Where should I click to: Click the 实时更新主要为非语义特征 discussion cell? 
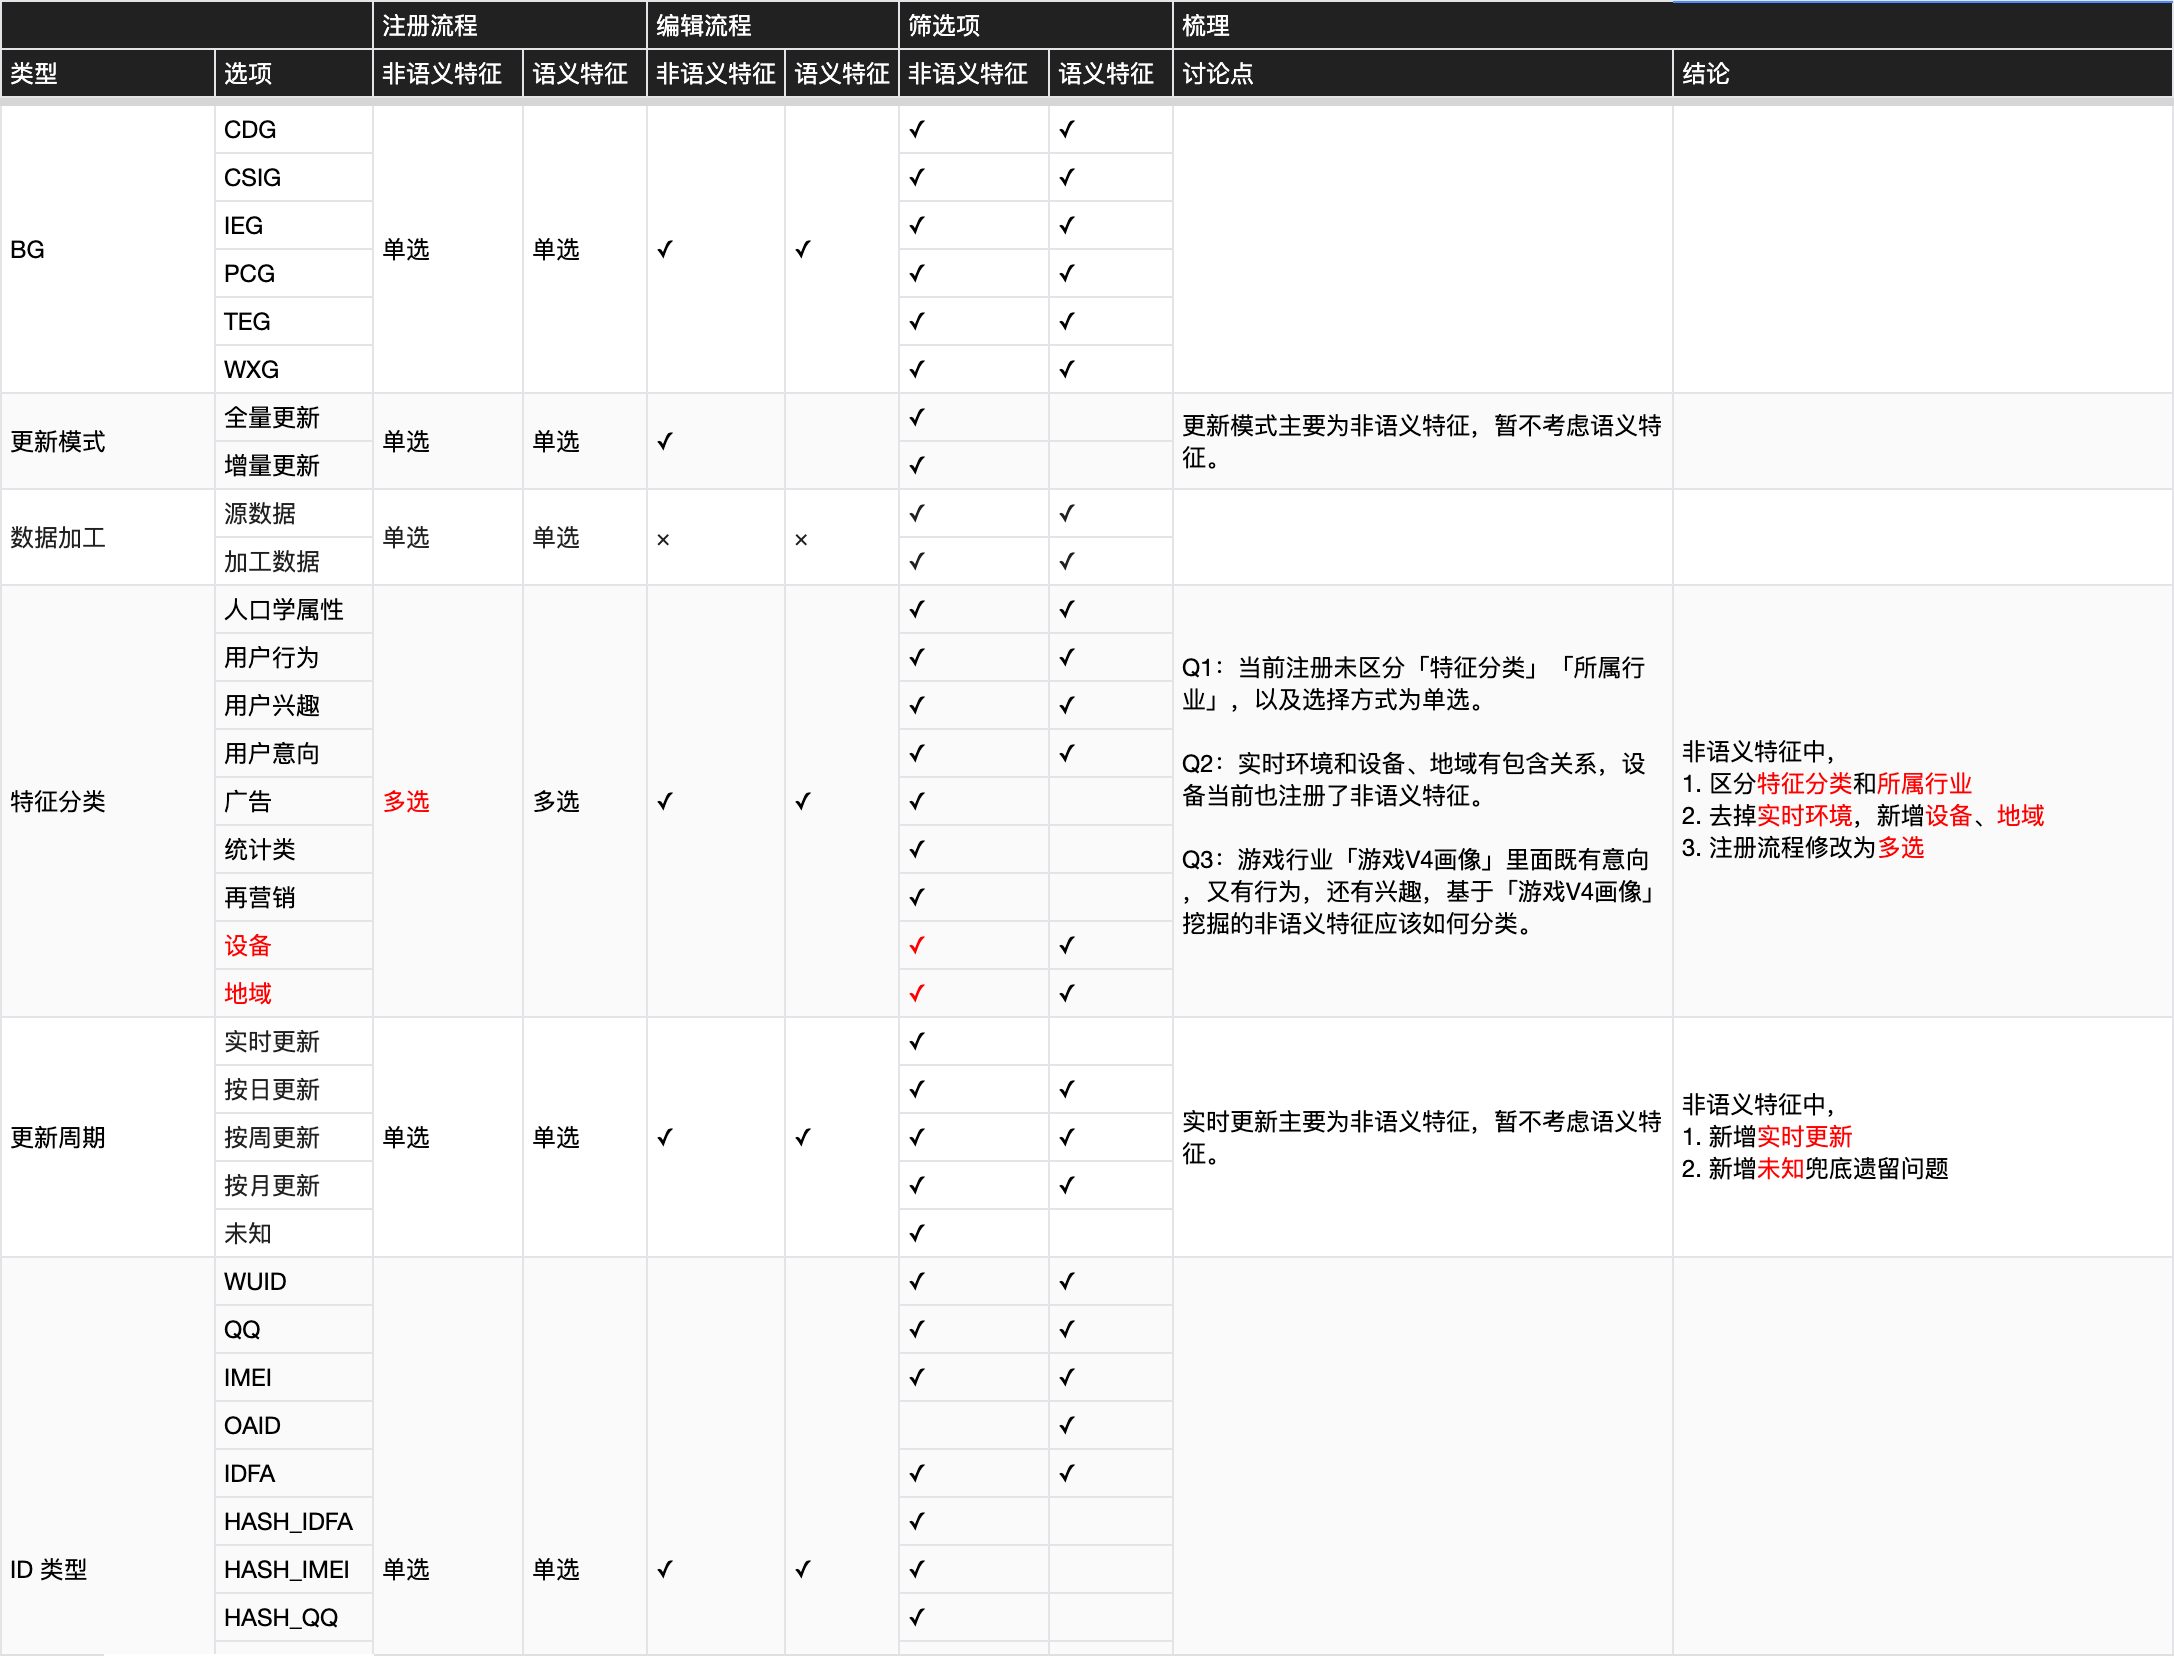(1422, 1137)
